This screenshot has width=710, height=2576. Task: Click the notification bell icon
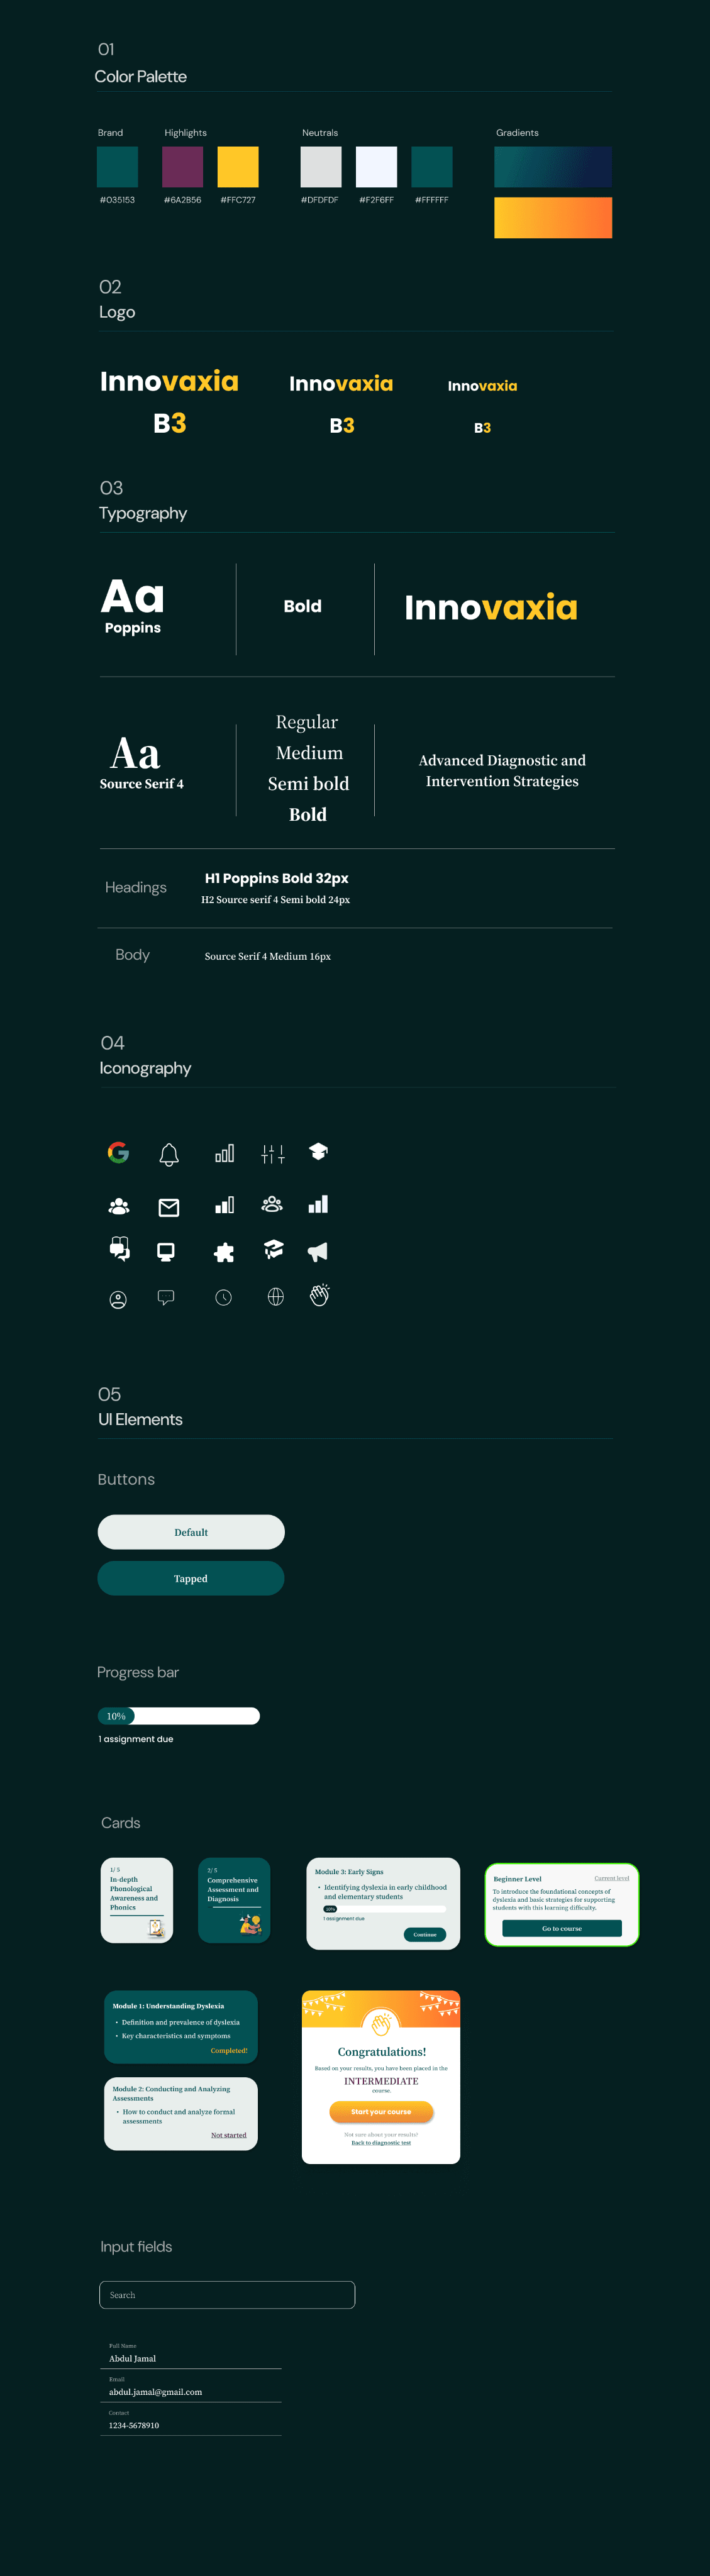pos(169,1154)
